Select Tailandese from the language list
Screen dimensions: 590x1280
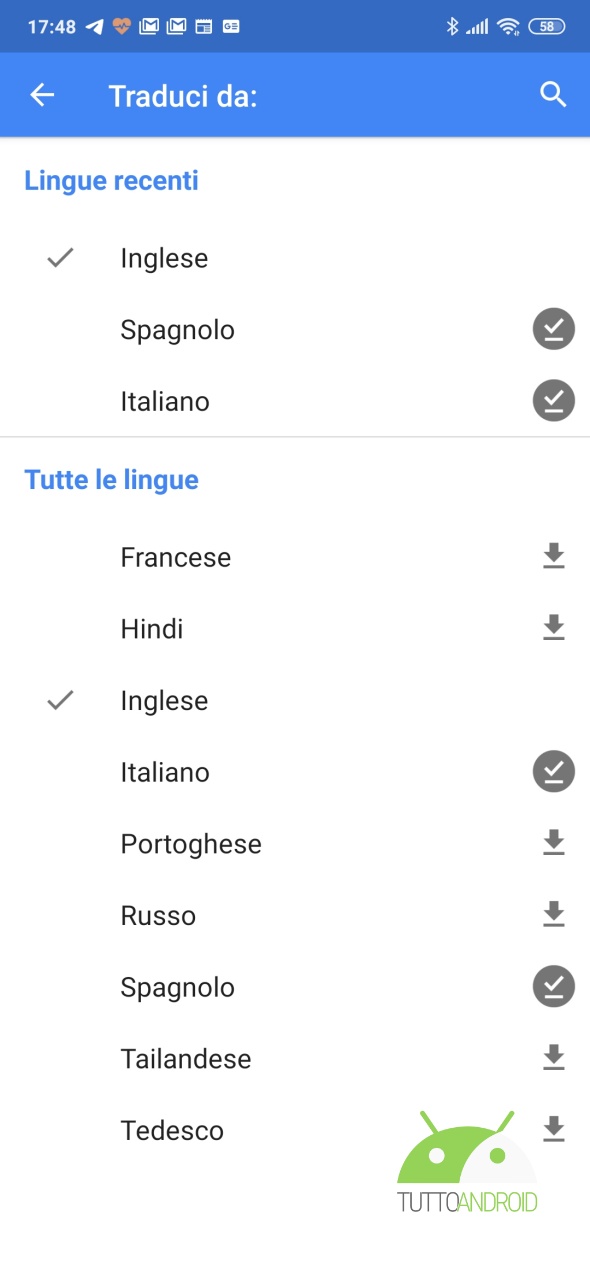tap(295, 1059)
